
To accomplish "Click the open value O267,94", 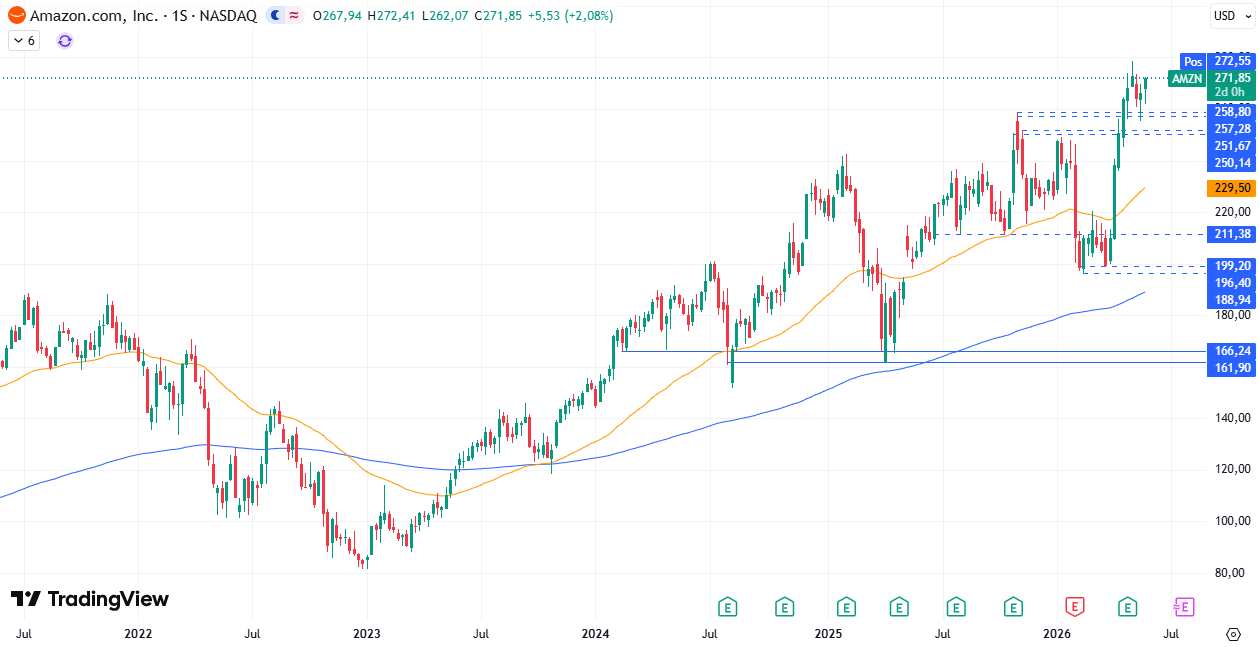I will [x=337, y=16].
